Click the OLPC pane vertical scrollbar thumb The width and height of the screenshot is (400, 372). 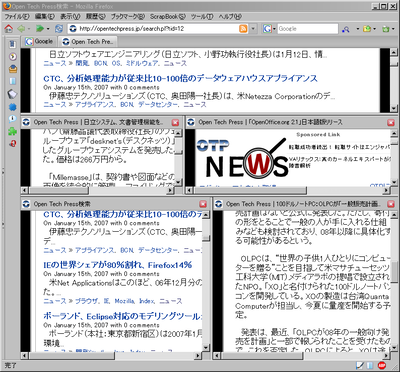(x=394, y=271)
